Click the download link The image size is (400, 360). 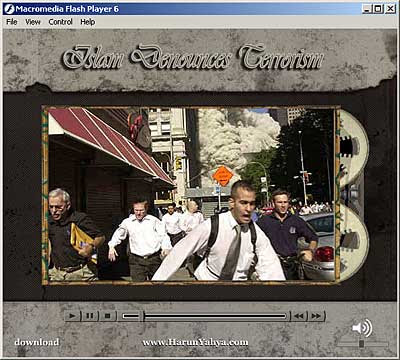[37, 342]
